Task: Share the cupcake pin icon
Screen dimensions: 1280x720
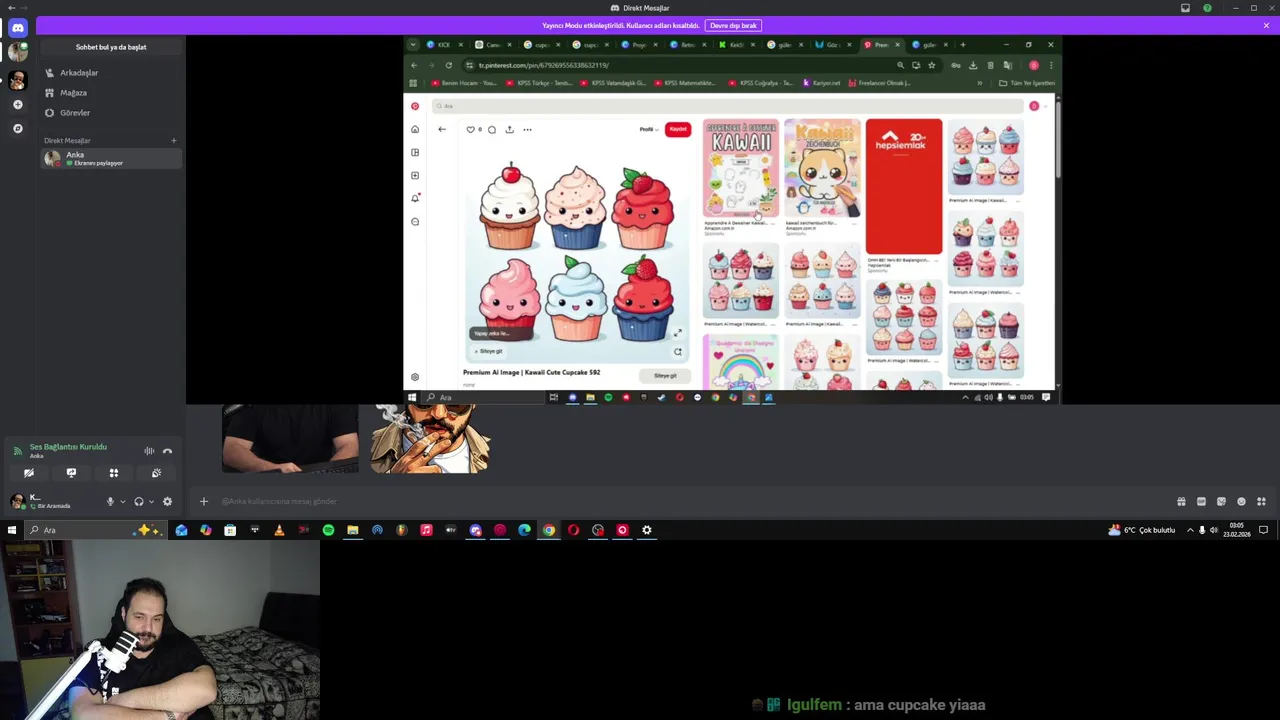Action: click(509, 129)
